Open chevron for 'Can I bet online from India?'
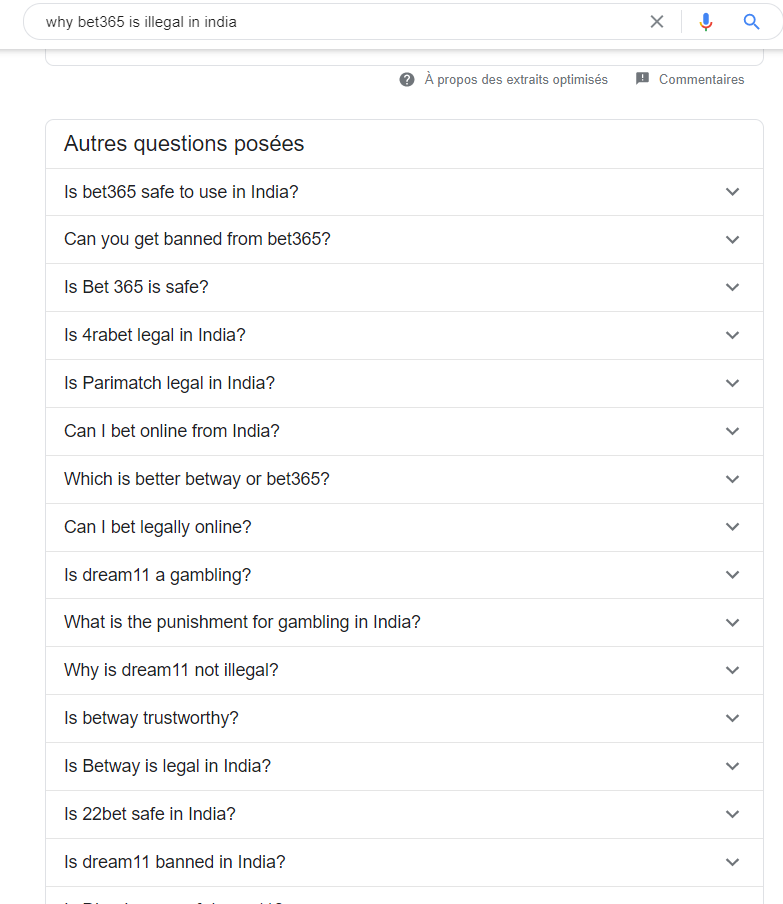 732,431
